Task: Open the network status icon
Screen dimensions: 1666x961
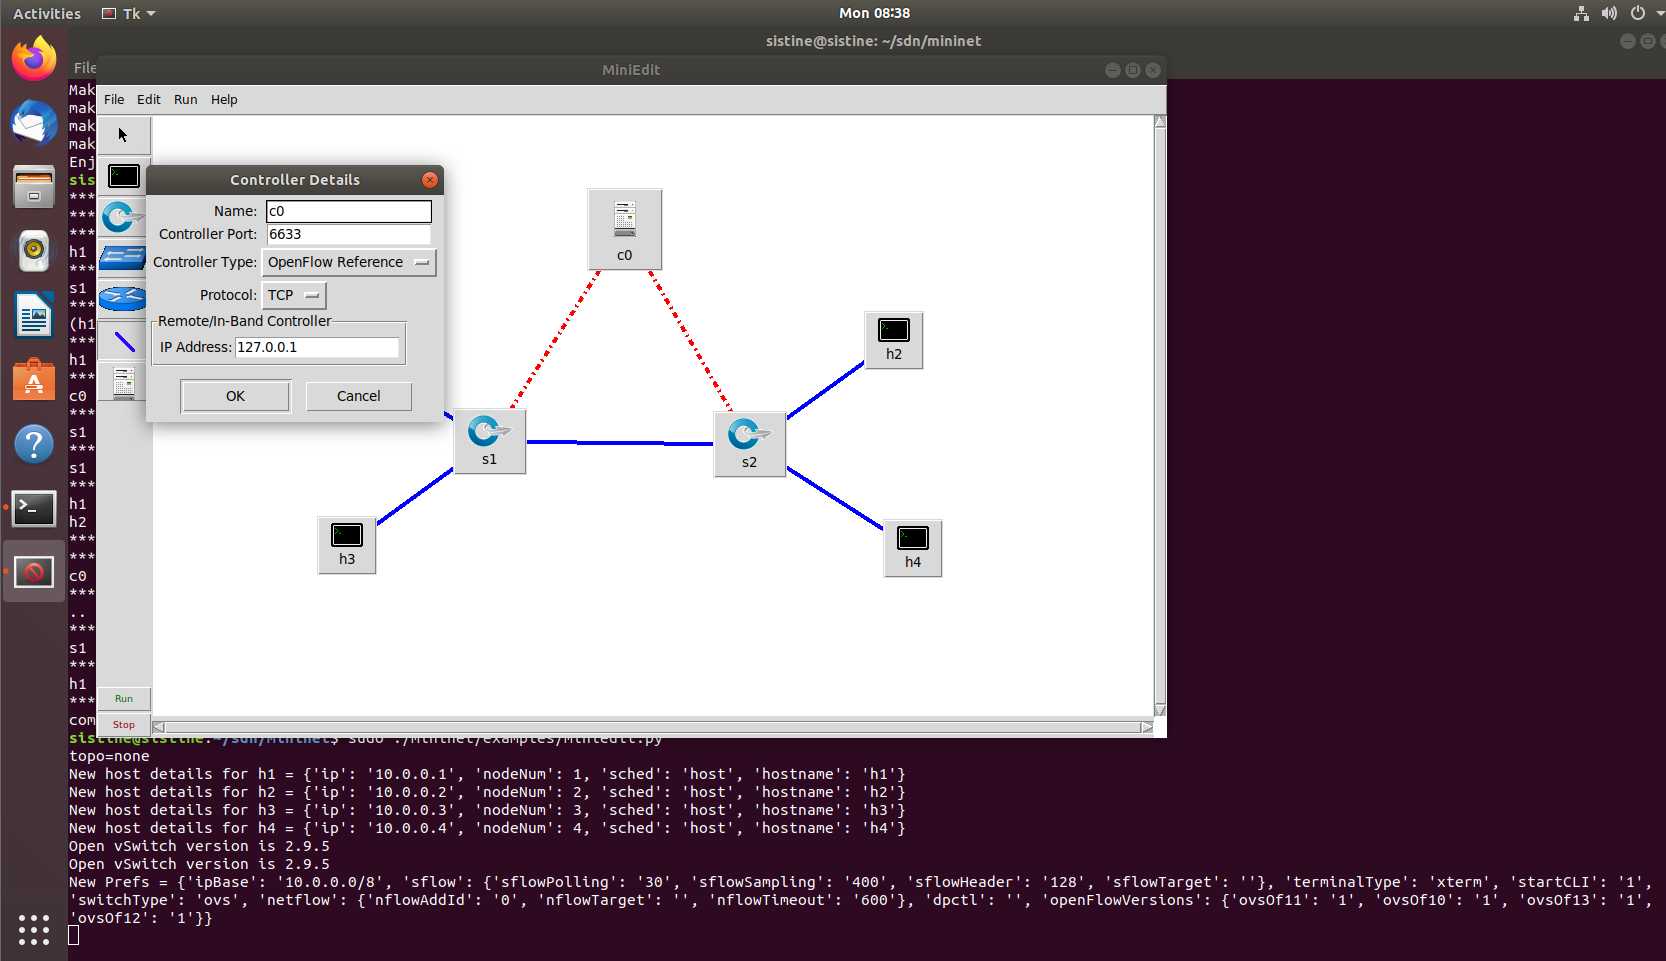Action: (1581, 13)
